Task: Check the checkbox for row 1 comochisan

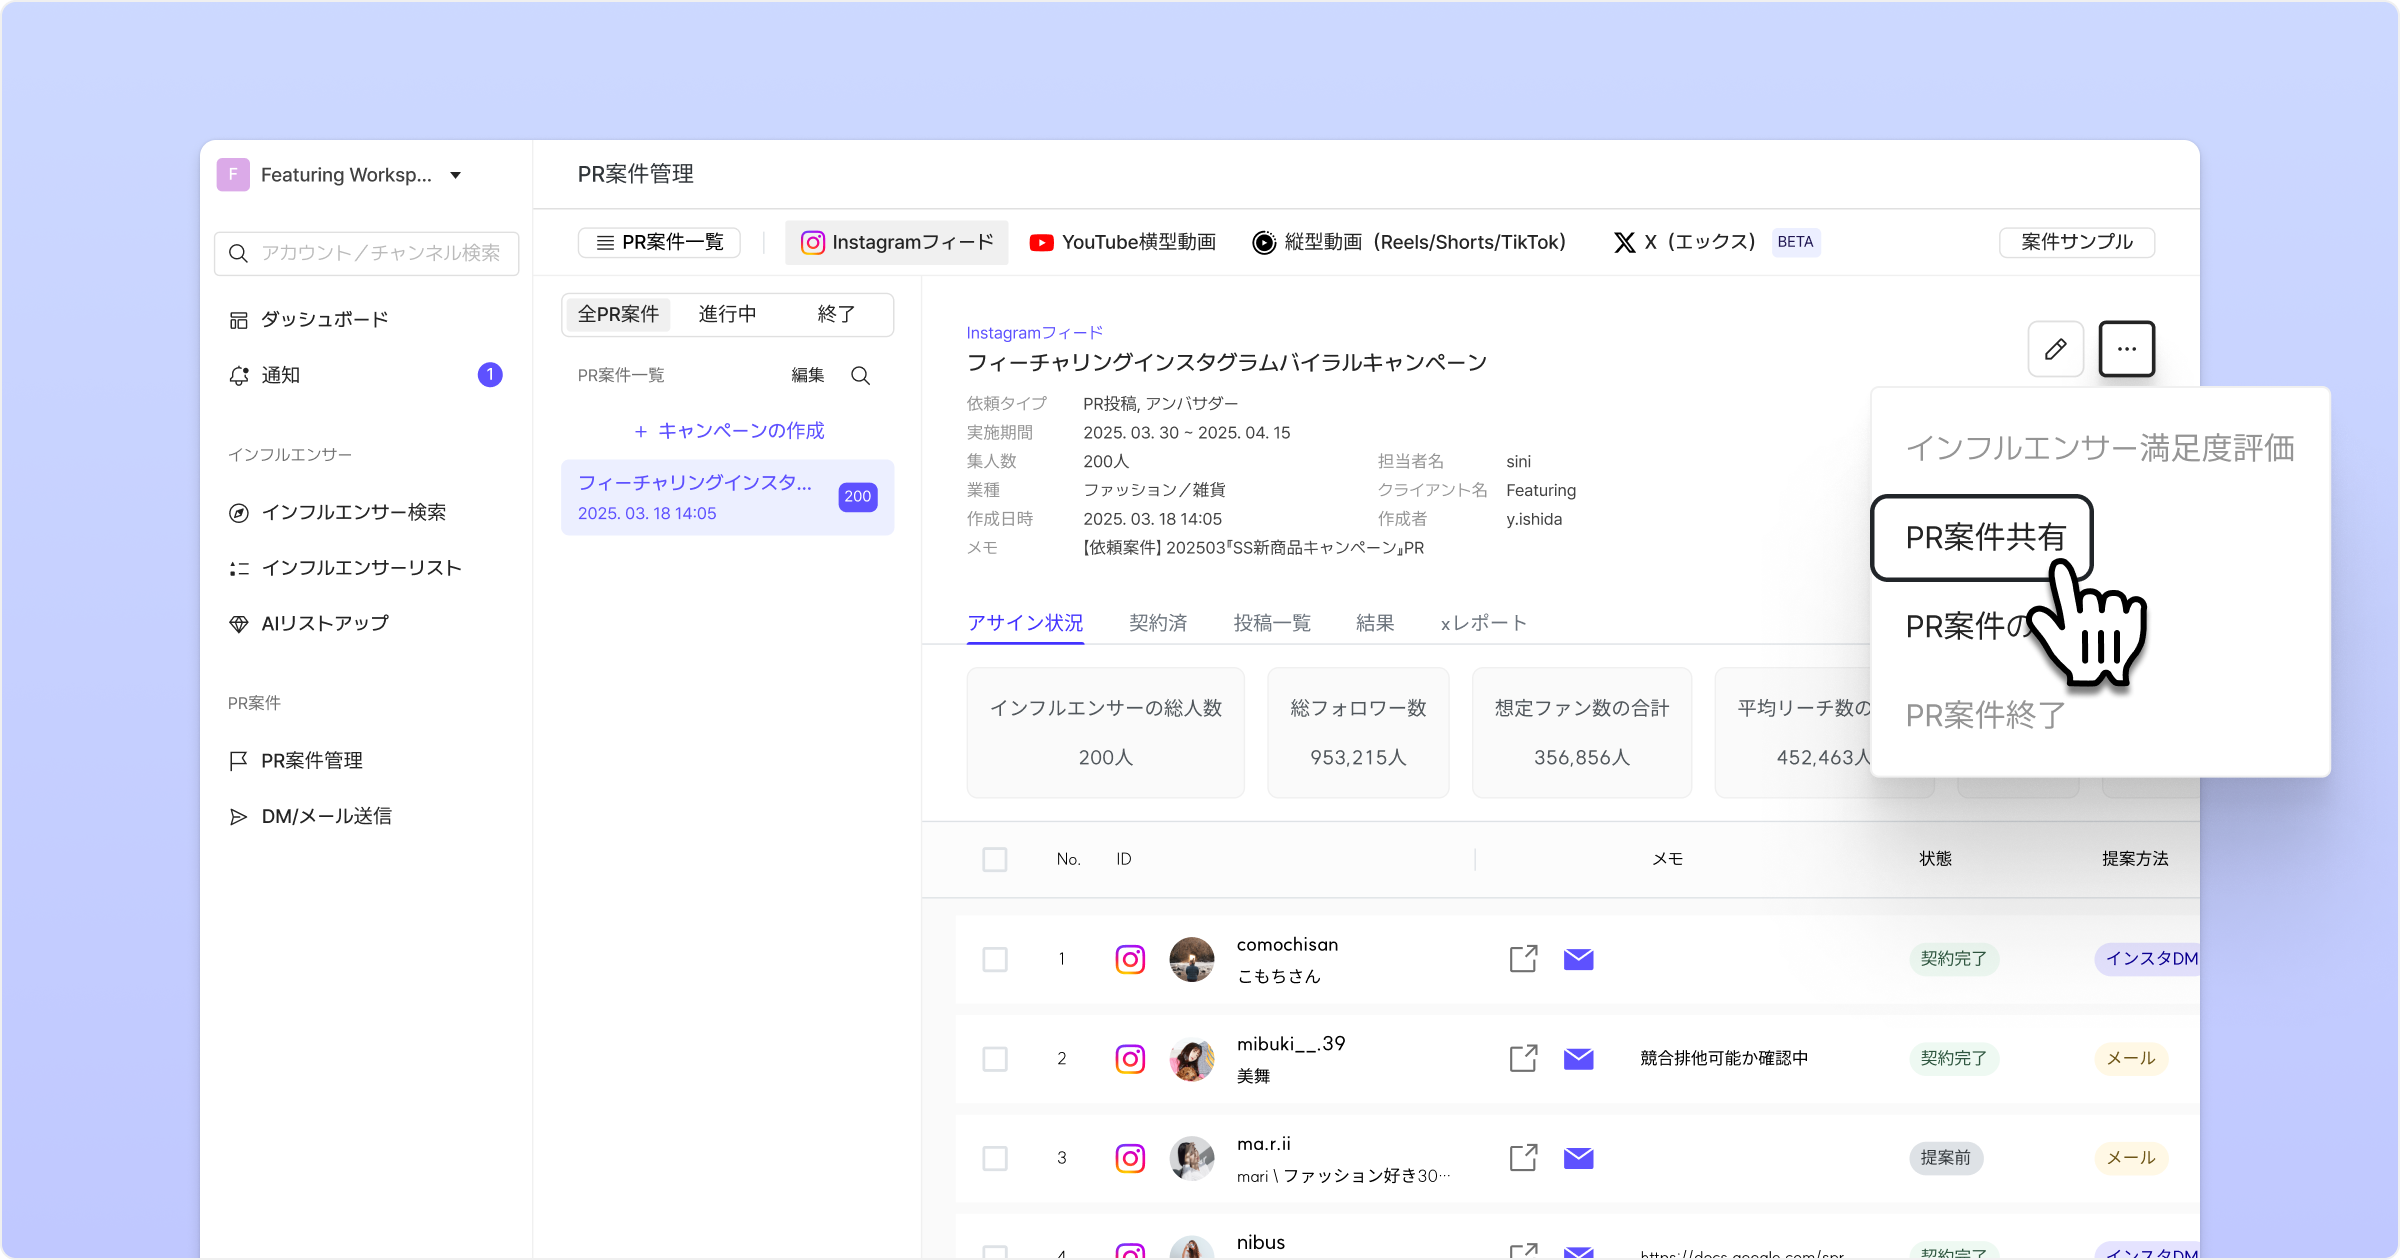Action: pyautogui.click(x=995, y=959)
